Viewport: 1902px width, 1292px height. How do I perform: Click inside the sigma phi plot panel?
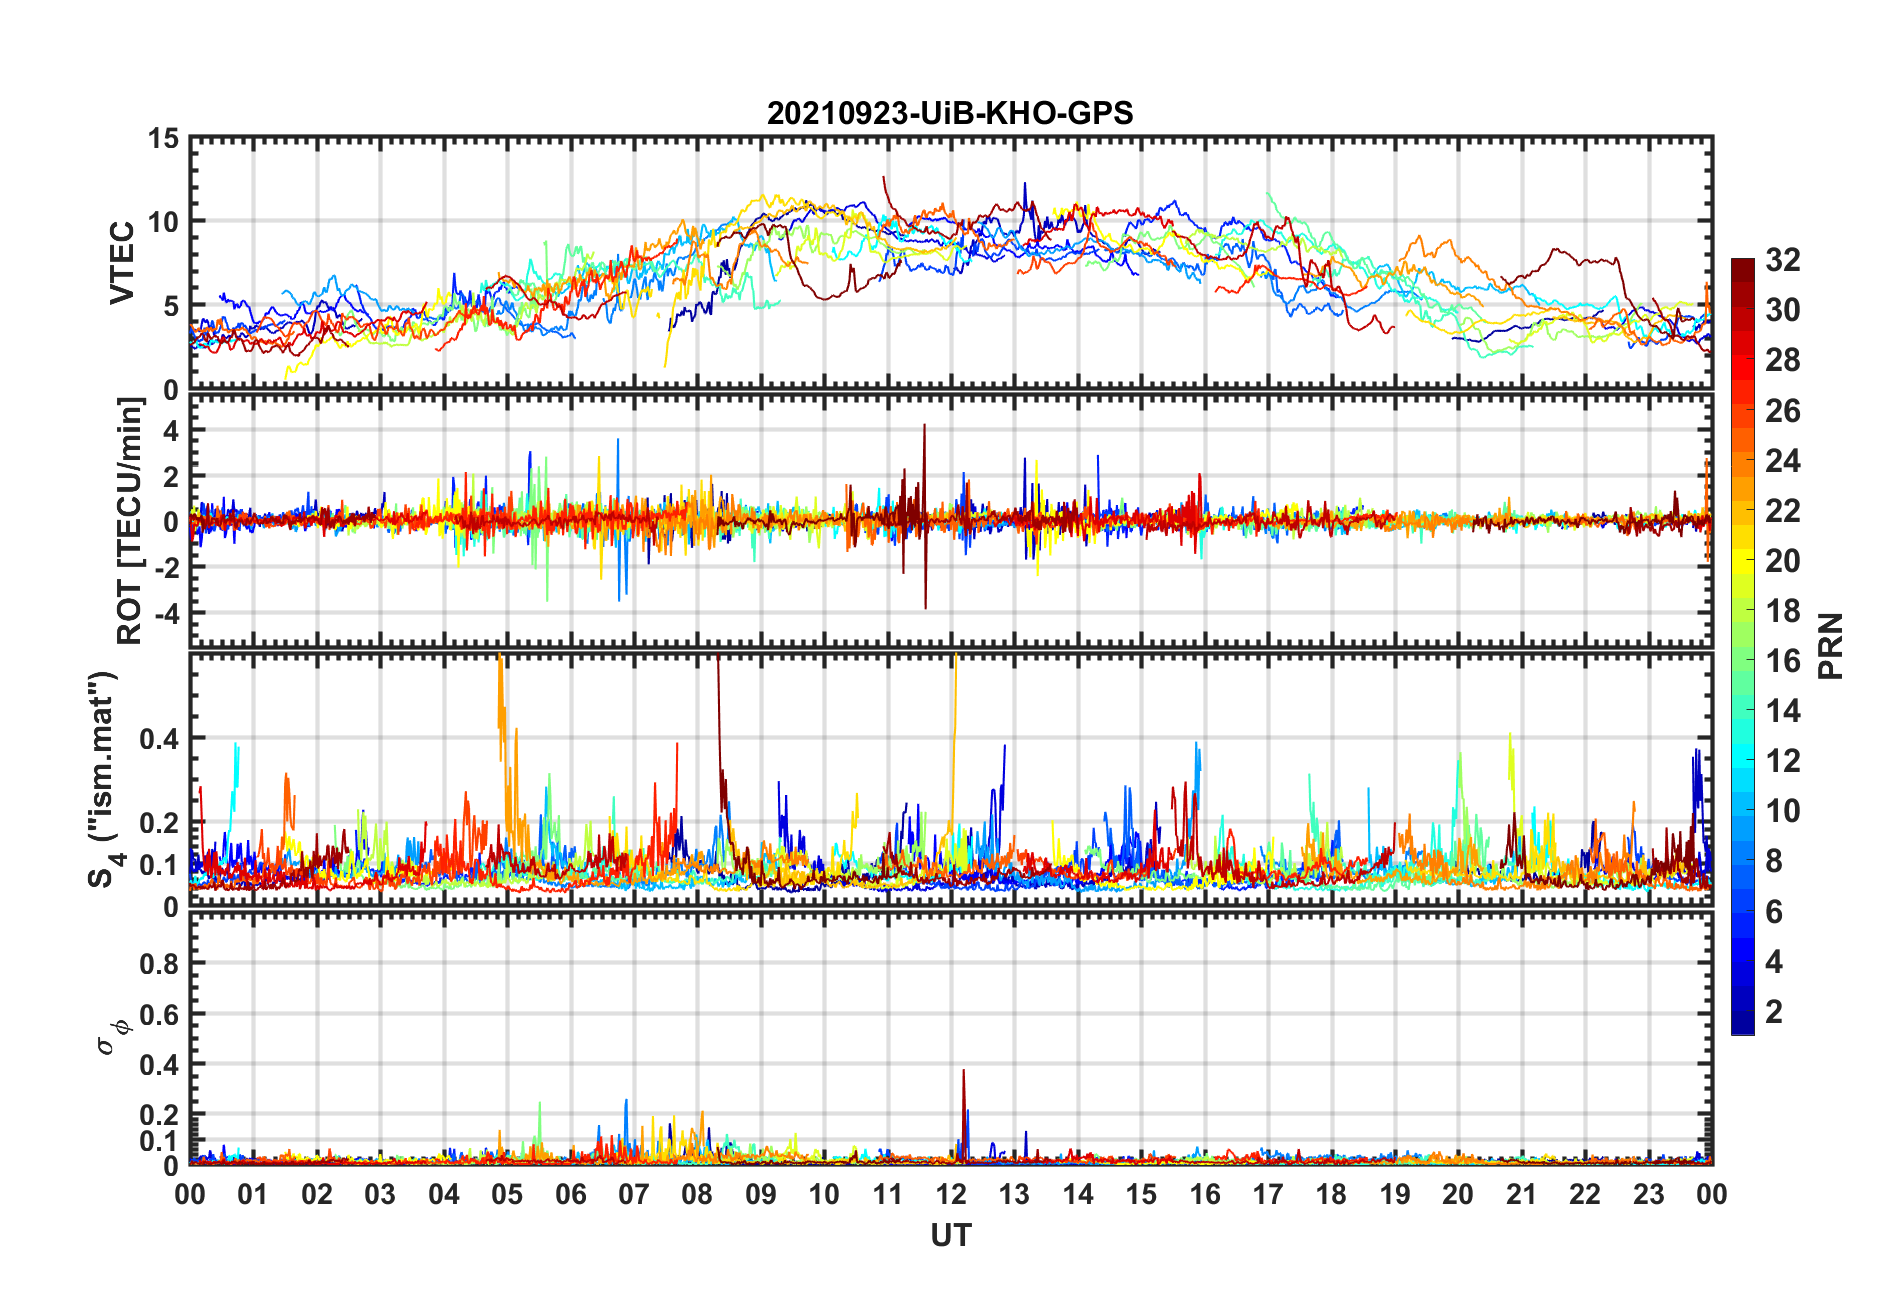click(950, 1039)
